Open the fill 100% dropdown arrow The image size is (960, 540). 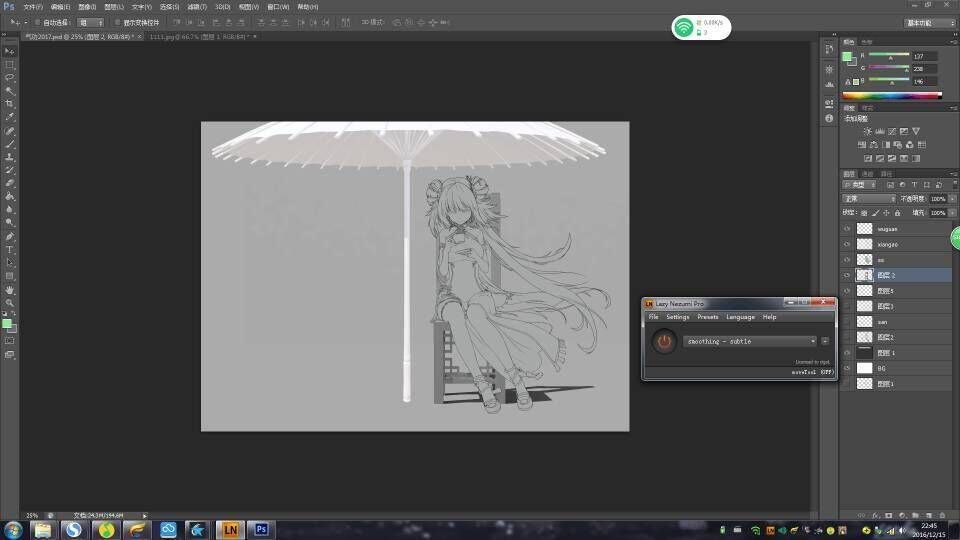point(952,212)
